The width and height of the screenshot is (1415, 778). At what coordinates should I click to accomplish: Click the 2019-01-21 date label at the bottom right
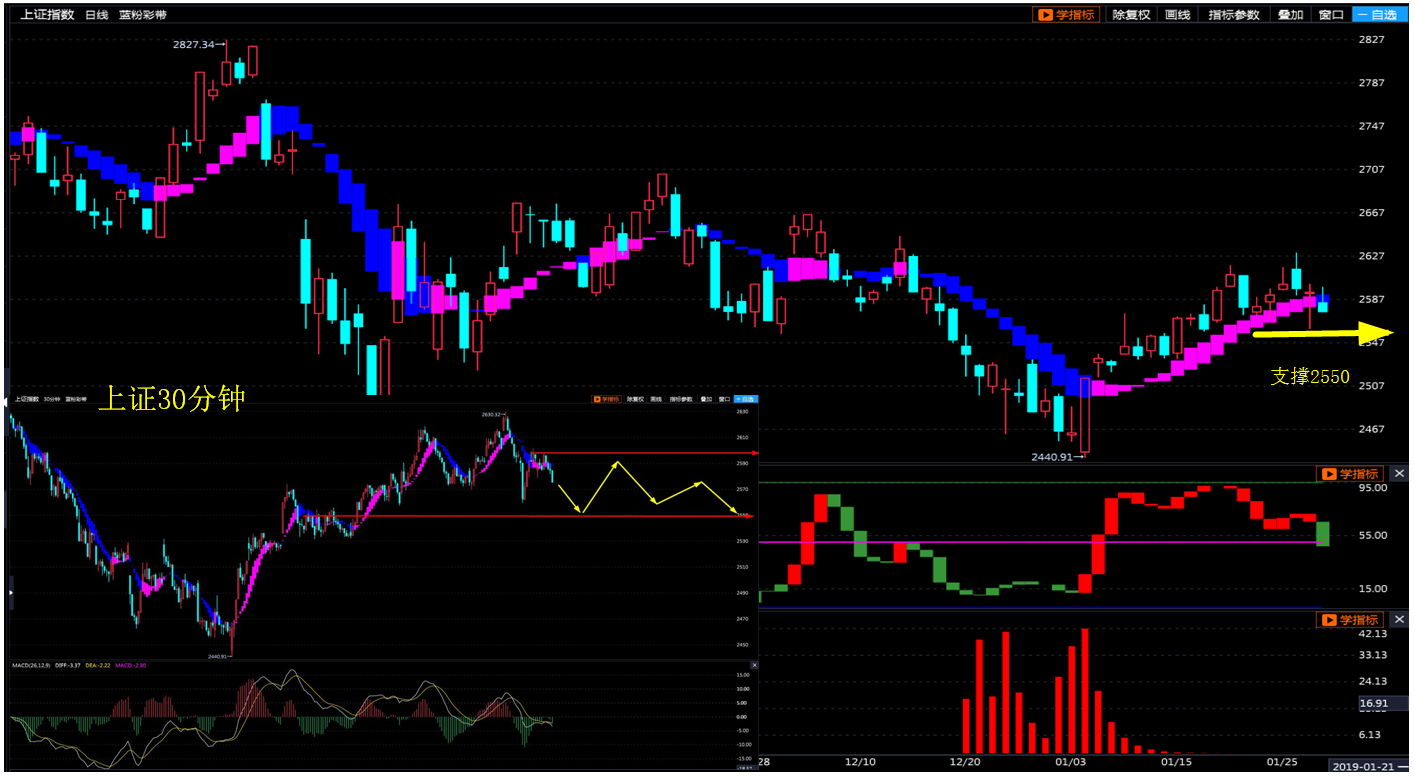[1365, 766]
